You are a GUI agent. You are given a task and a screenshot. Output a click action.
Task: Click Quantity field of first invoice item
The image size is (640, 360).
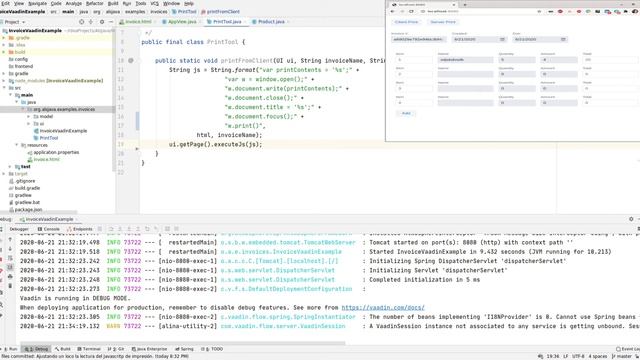[x=517, y=60]
